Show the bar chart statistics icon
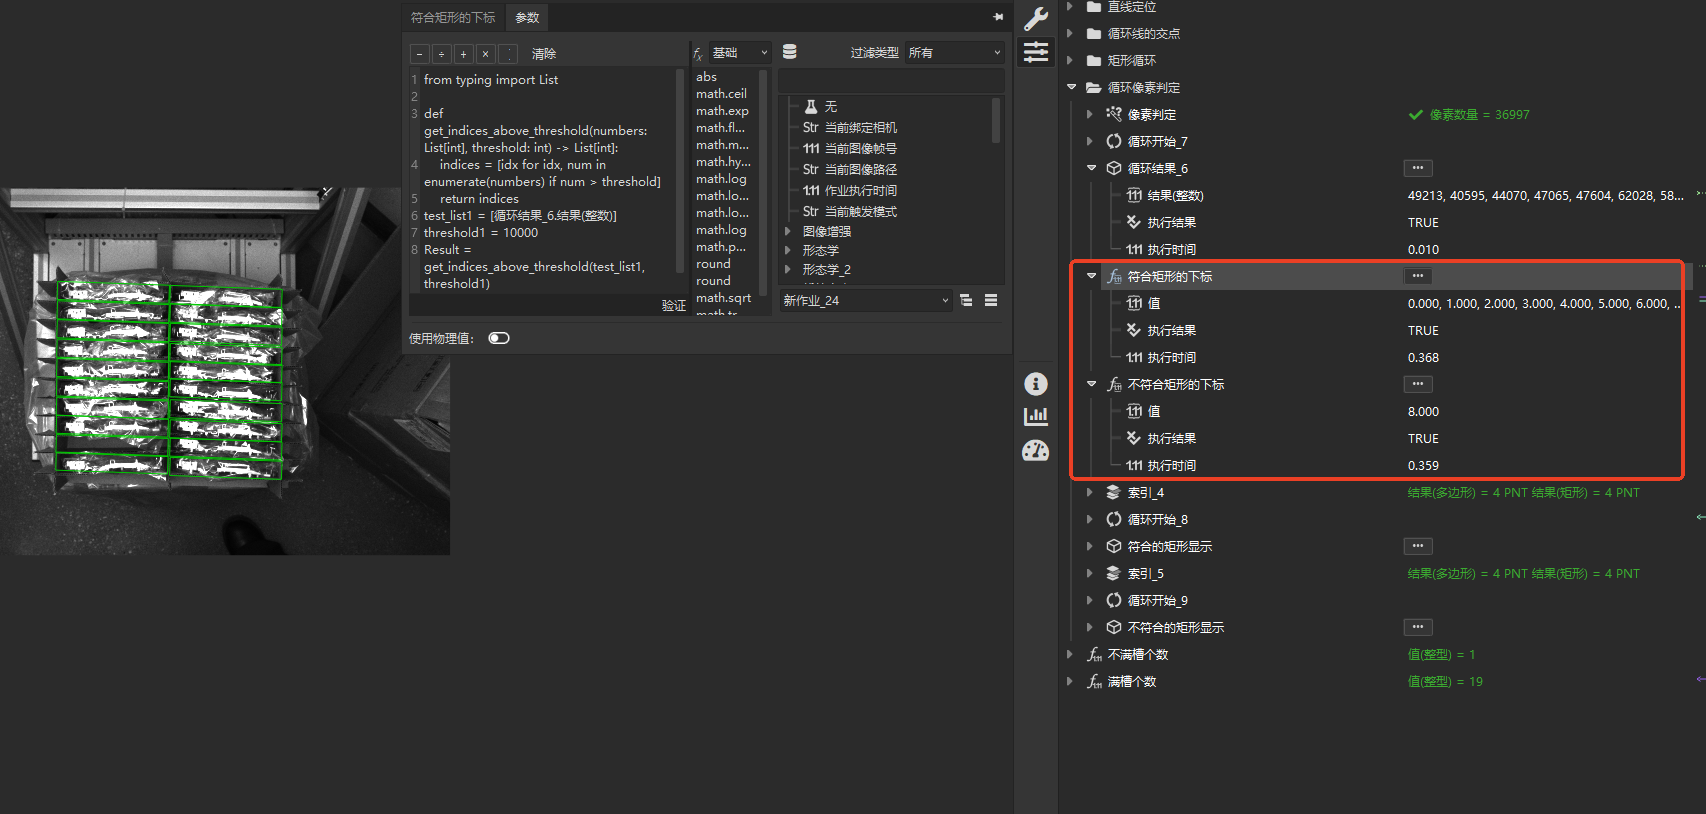Screen dimensions: 1706x814 pyautogui.click(x=1036, y=416)
